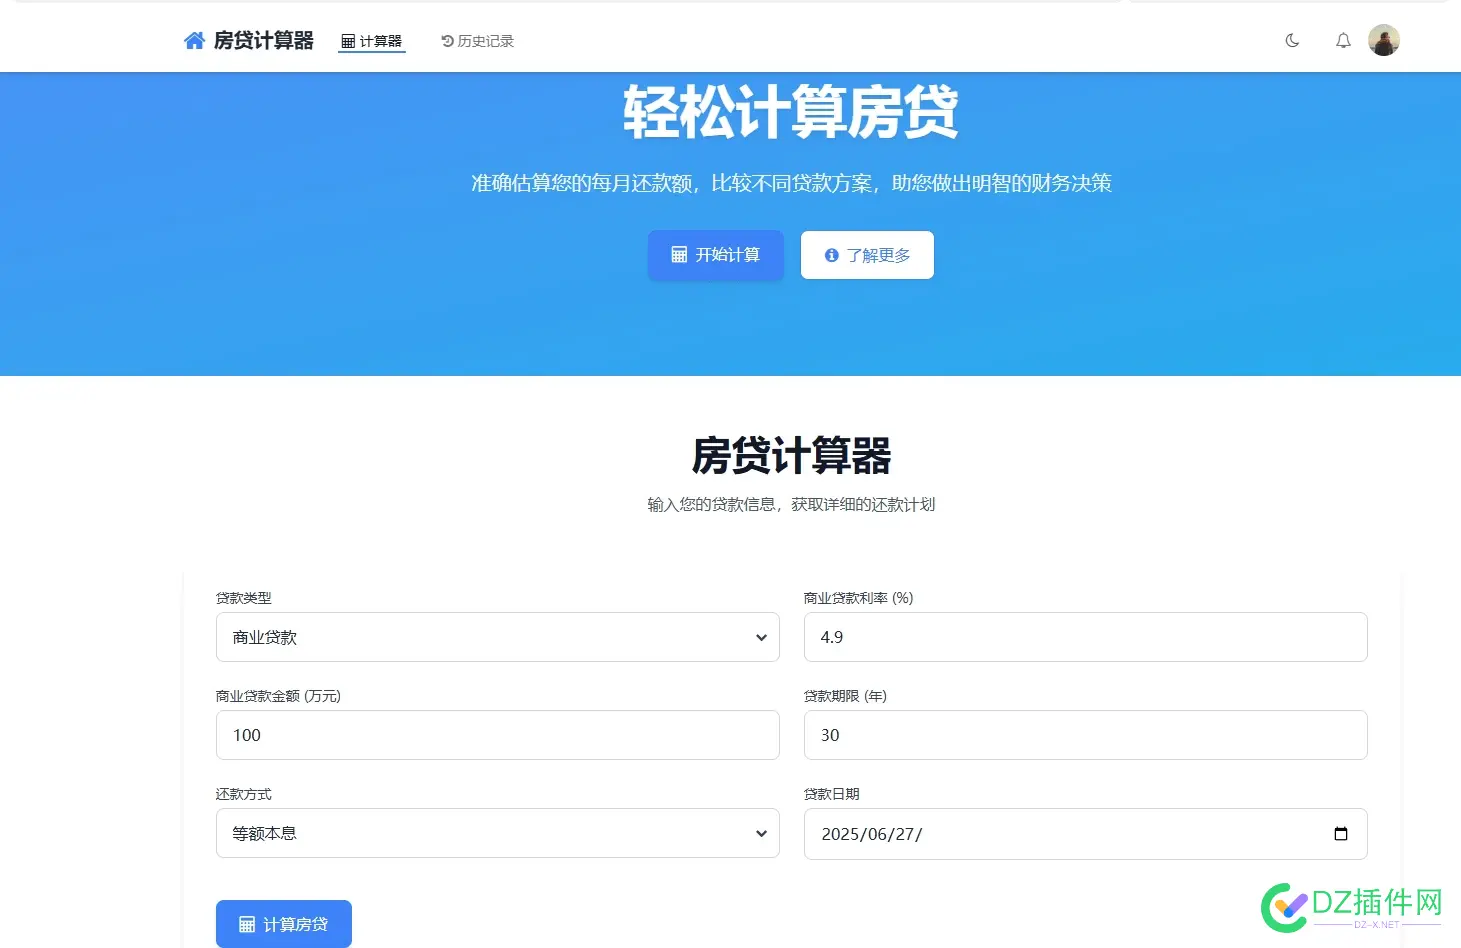Click 贷款日期 field label
Image resolution: width=1461 pixels, height=948 pixels.
(832, 794)
